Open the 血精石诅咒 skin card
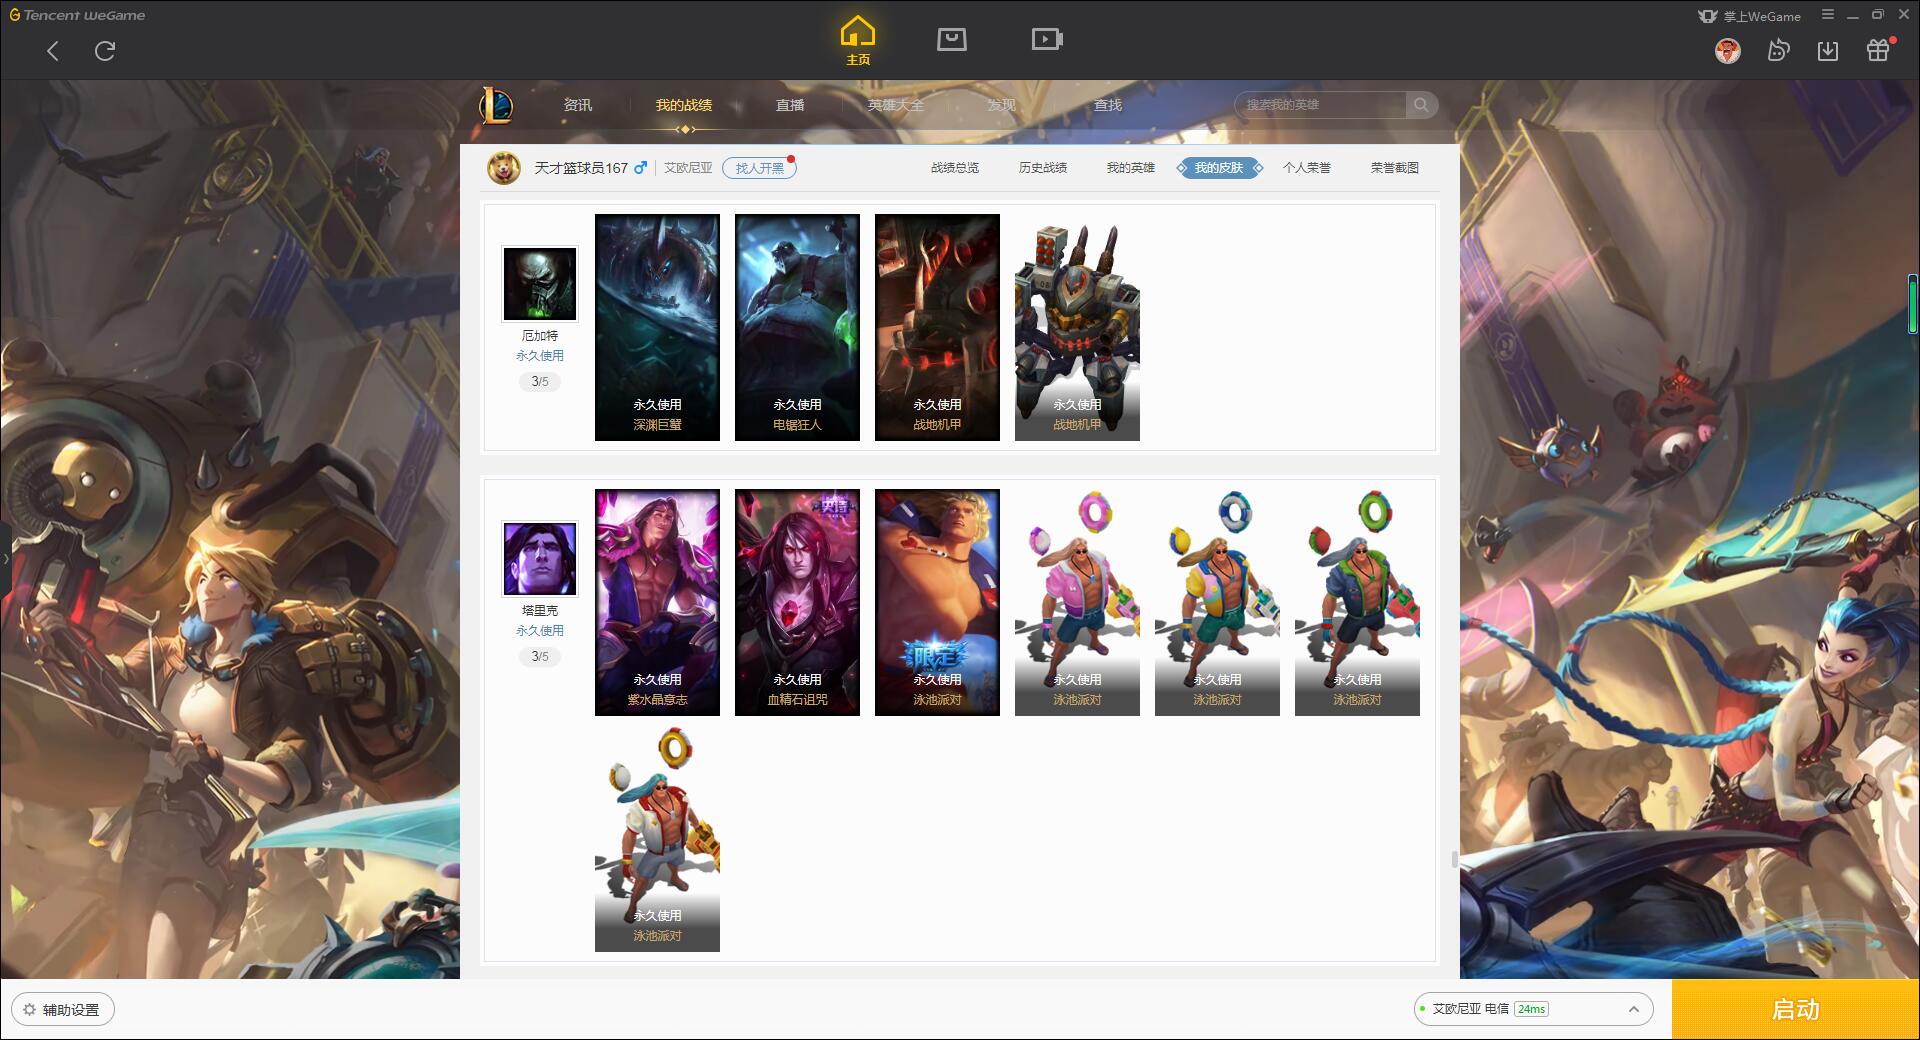 (797, 602)
